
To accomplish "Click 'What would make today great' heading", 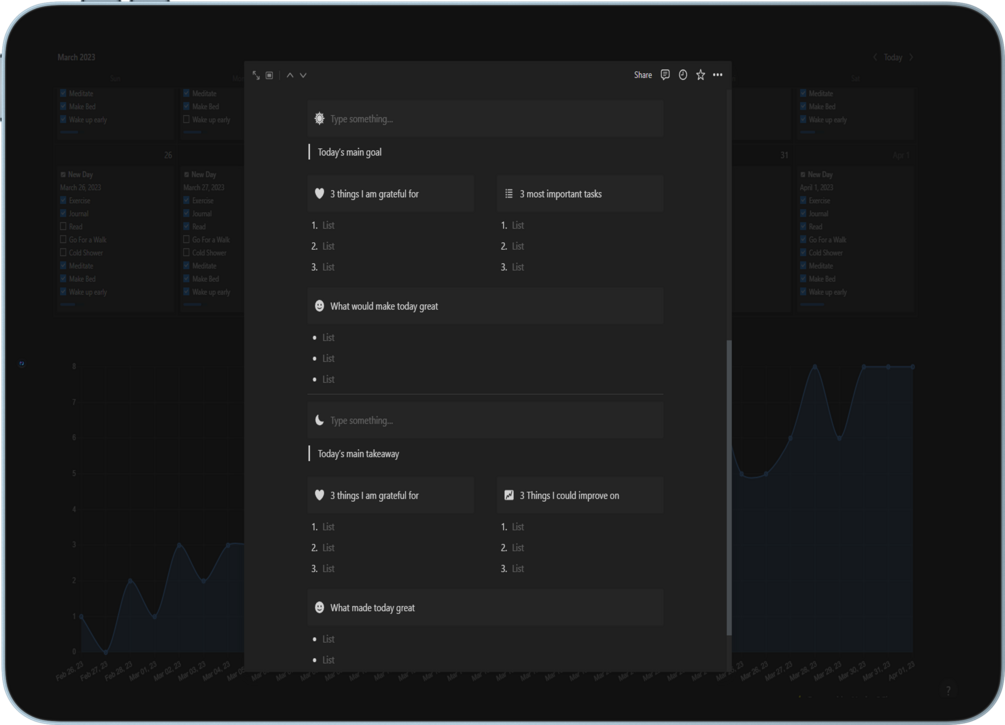I will [384, 306].
